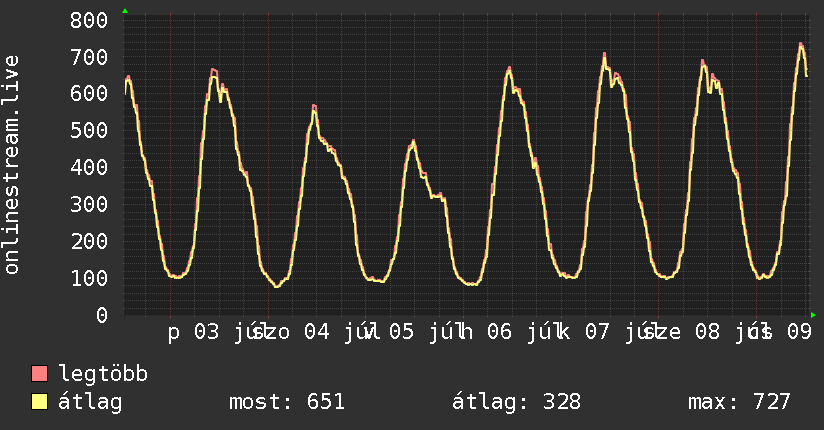Click the 300 y-axis label
The height and width of the screenshot is (430, 824).
click(x=89, y=204)
